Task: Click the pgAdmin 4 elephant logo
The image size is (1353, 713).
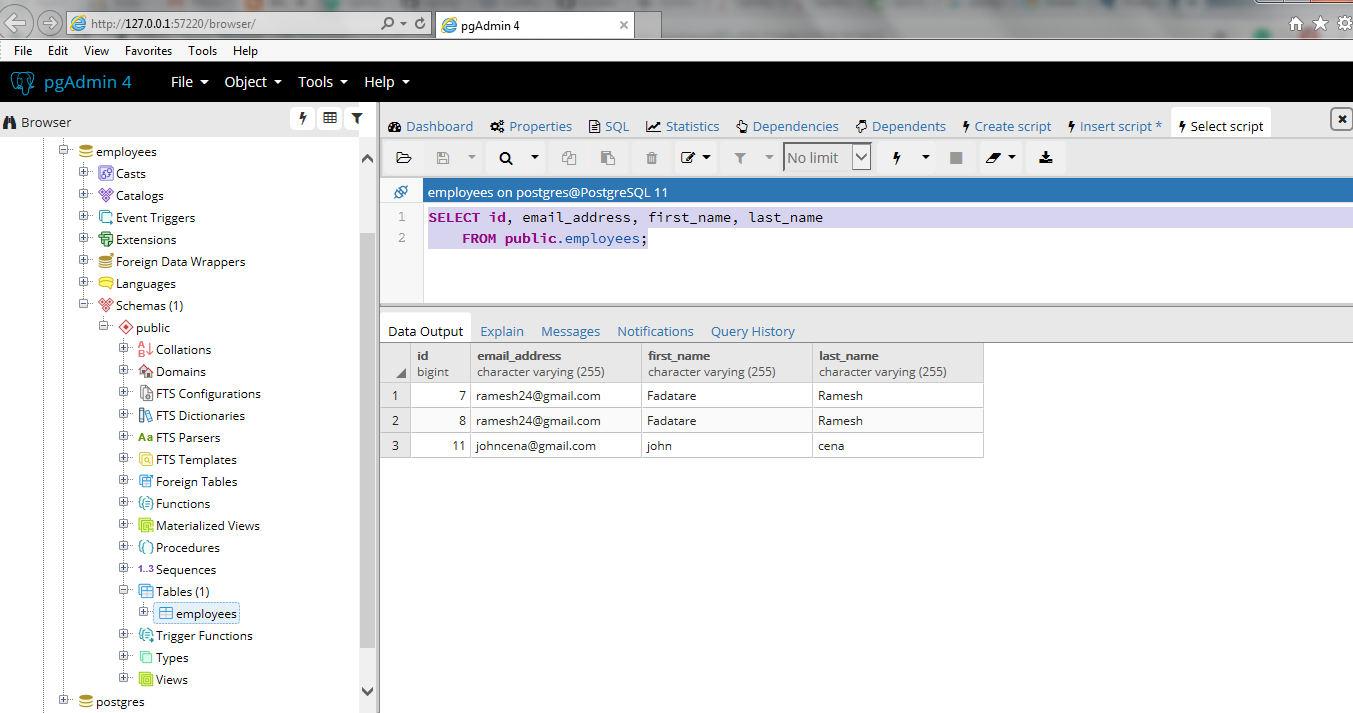Action: click(23, 82)
